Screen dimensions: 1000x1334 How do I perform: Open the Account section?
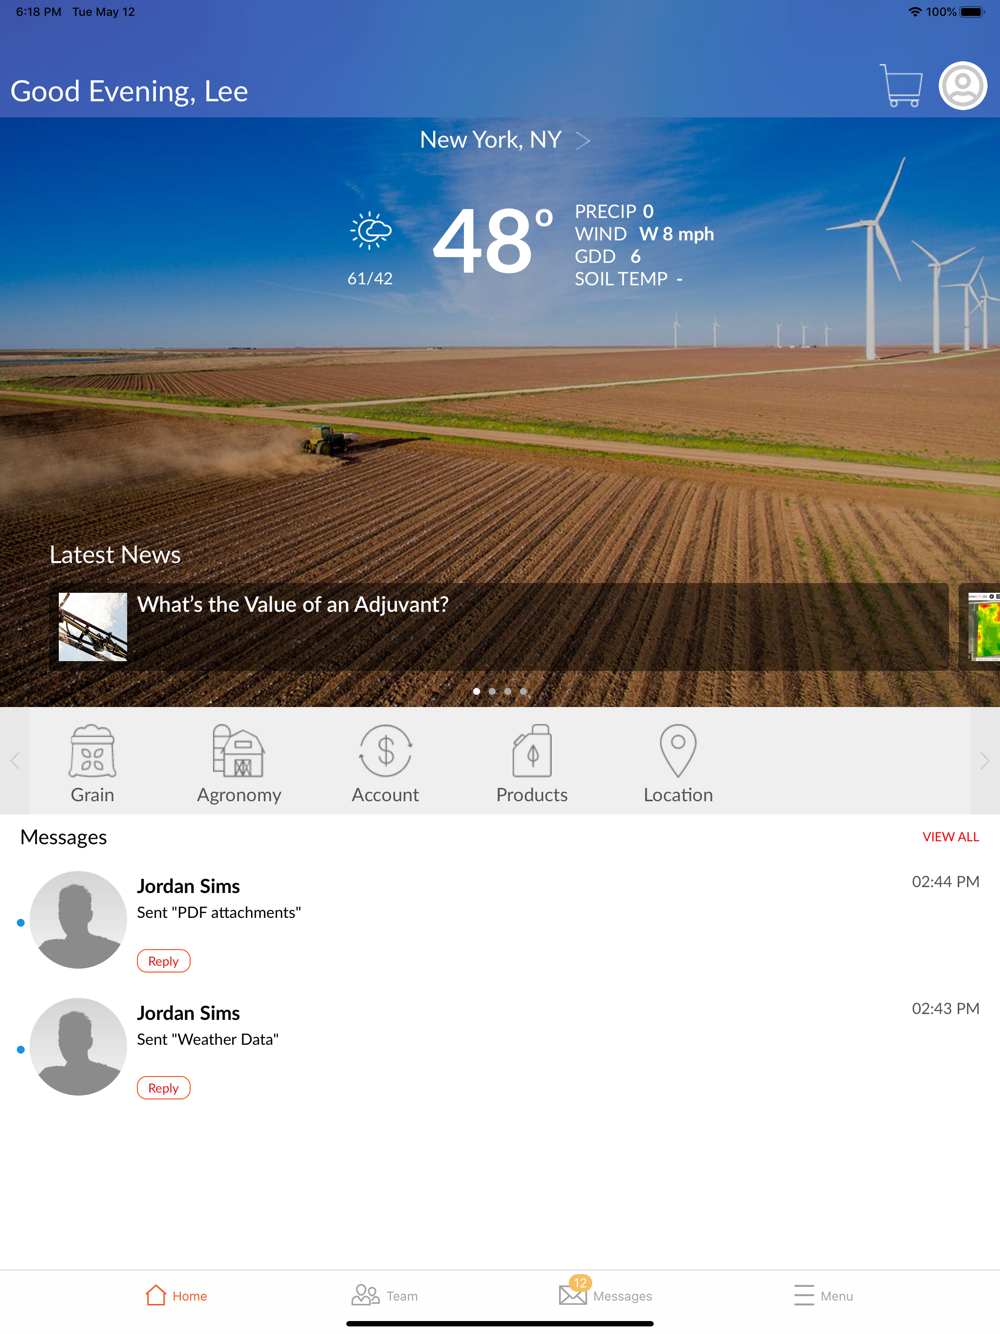385,764
